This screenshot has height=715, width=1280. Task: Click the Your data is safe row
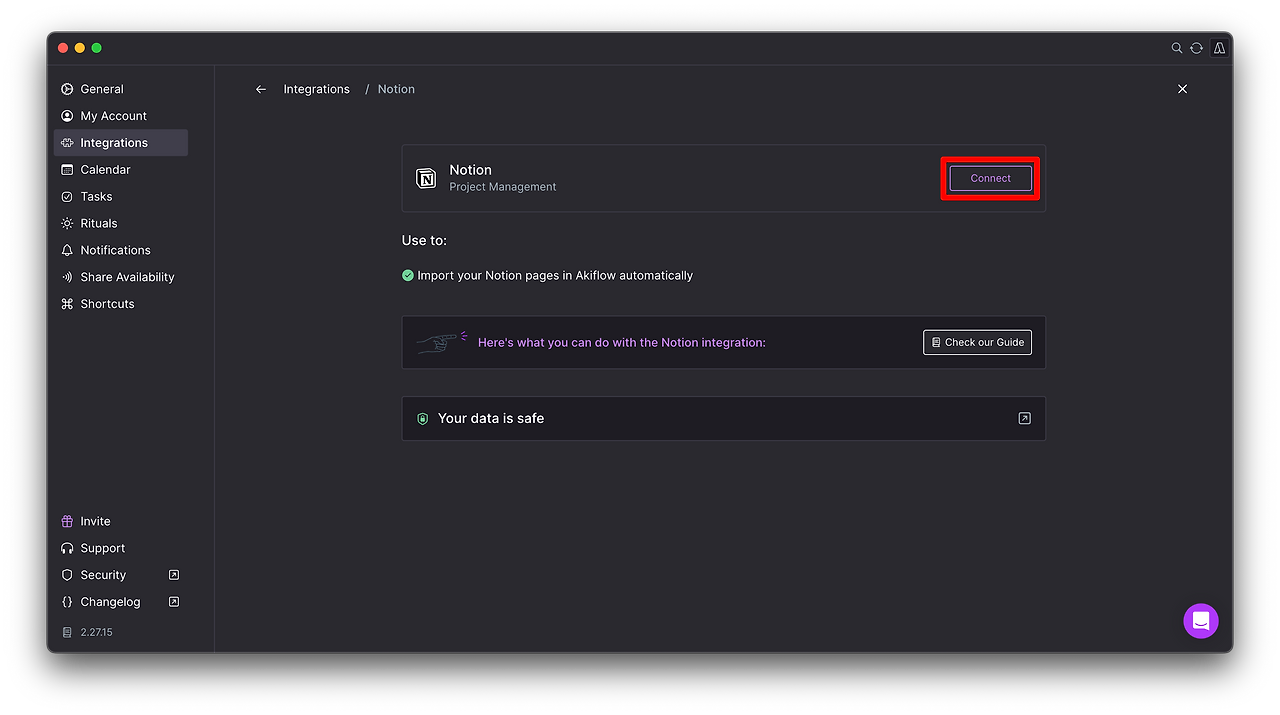pyautogui.click(x=723, y=418)
